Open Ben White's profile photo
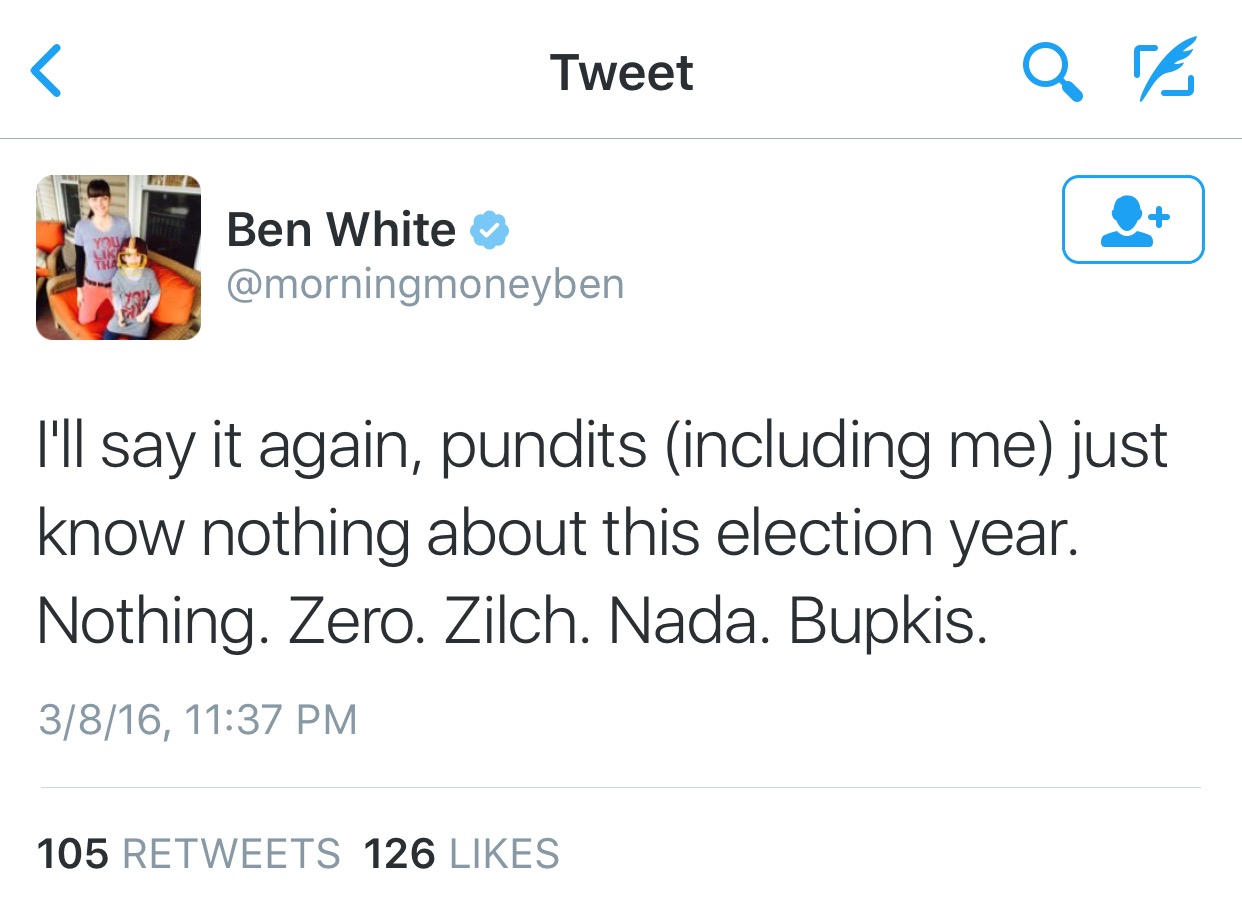This screenshot has width=1242, height=910. pos(118,257)
